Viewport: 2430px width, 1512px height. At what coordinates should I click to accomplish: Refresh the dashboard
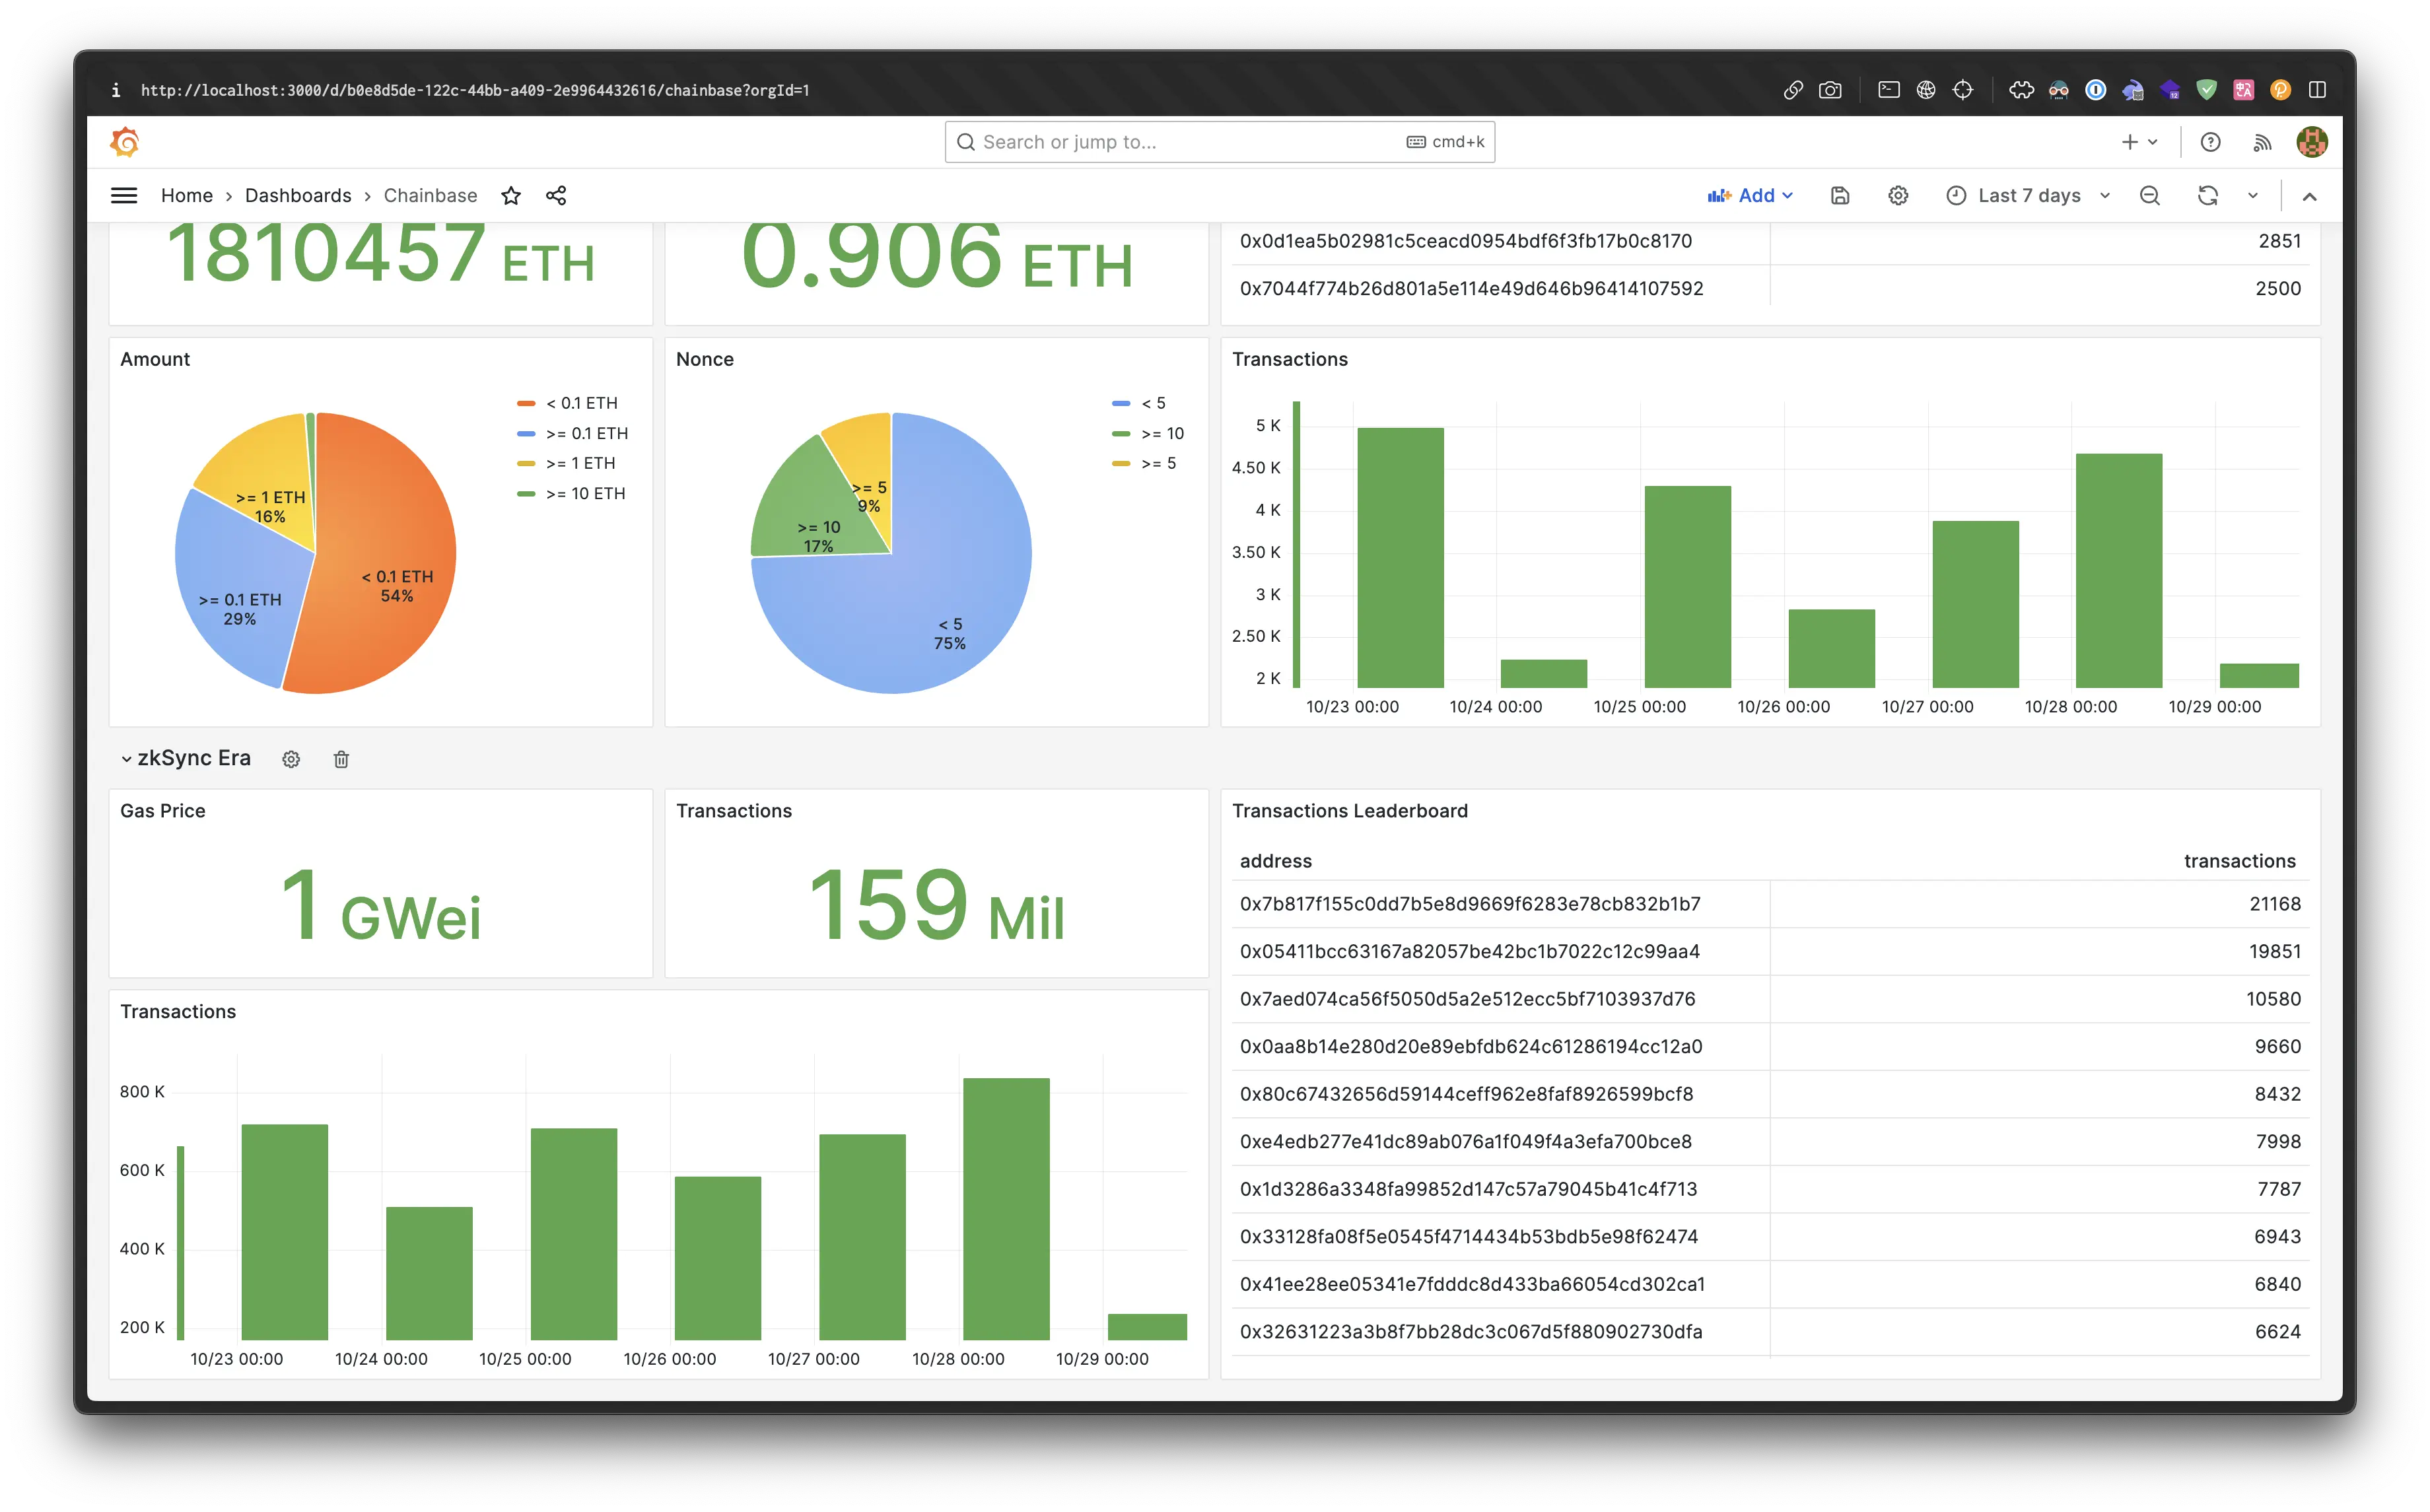click(2208, 196)
